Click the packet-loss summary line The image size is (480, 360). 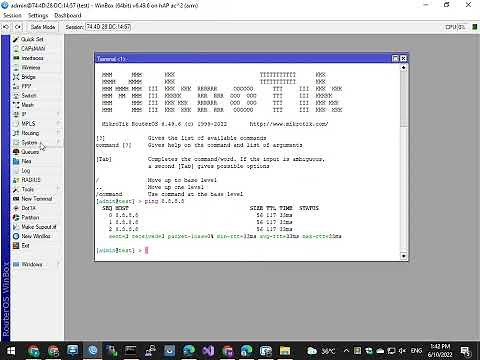[x=225, y=236]
